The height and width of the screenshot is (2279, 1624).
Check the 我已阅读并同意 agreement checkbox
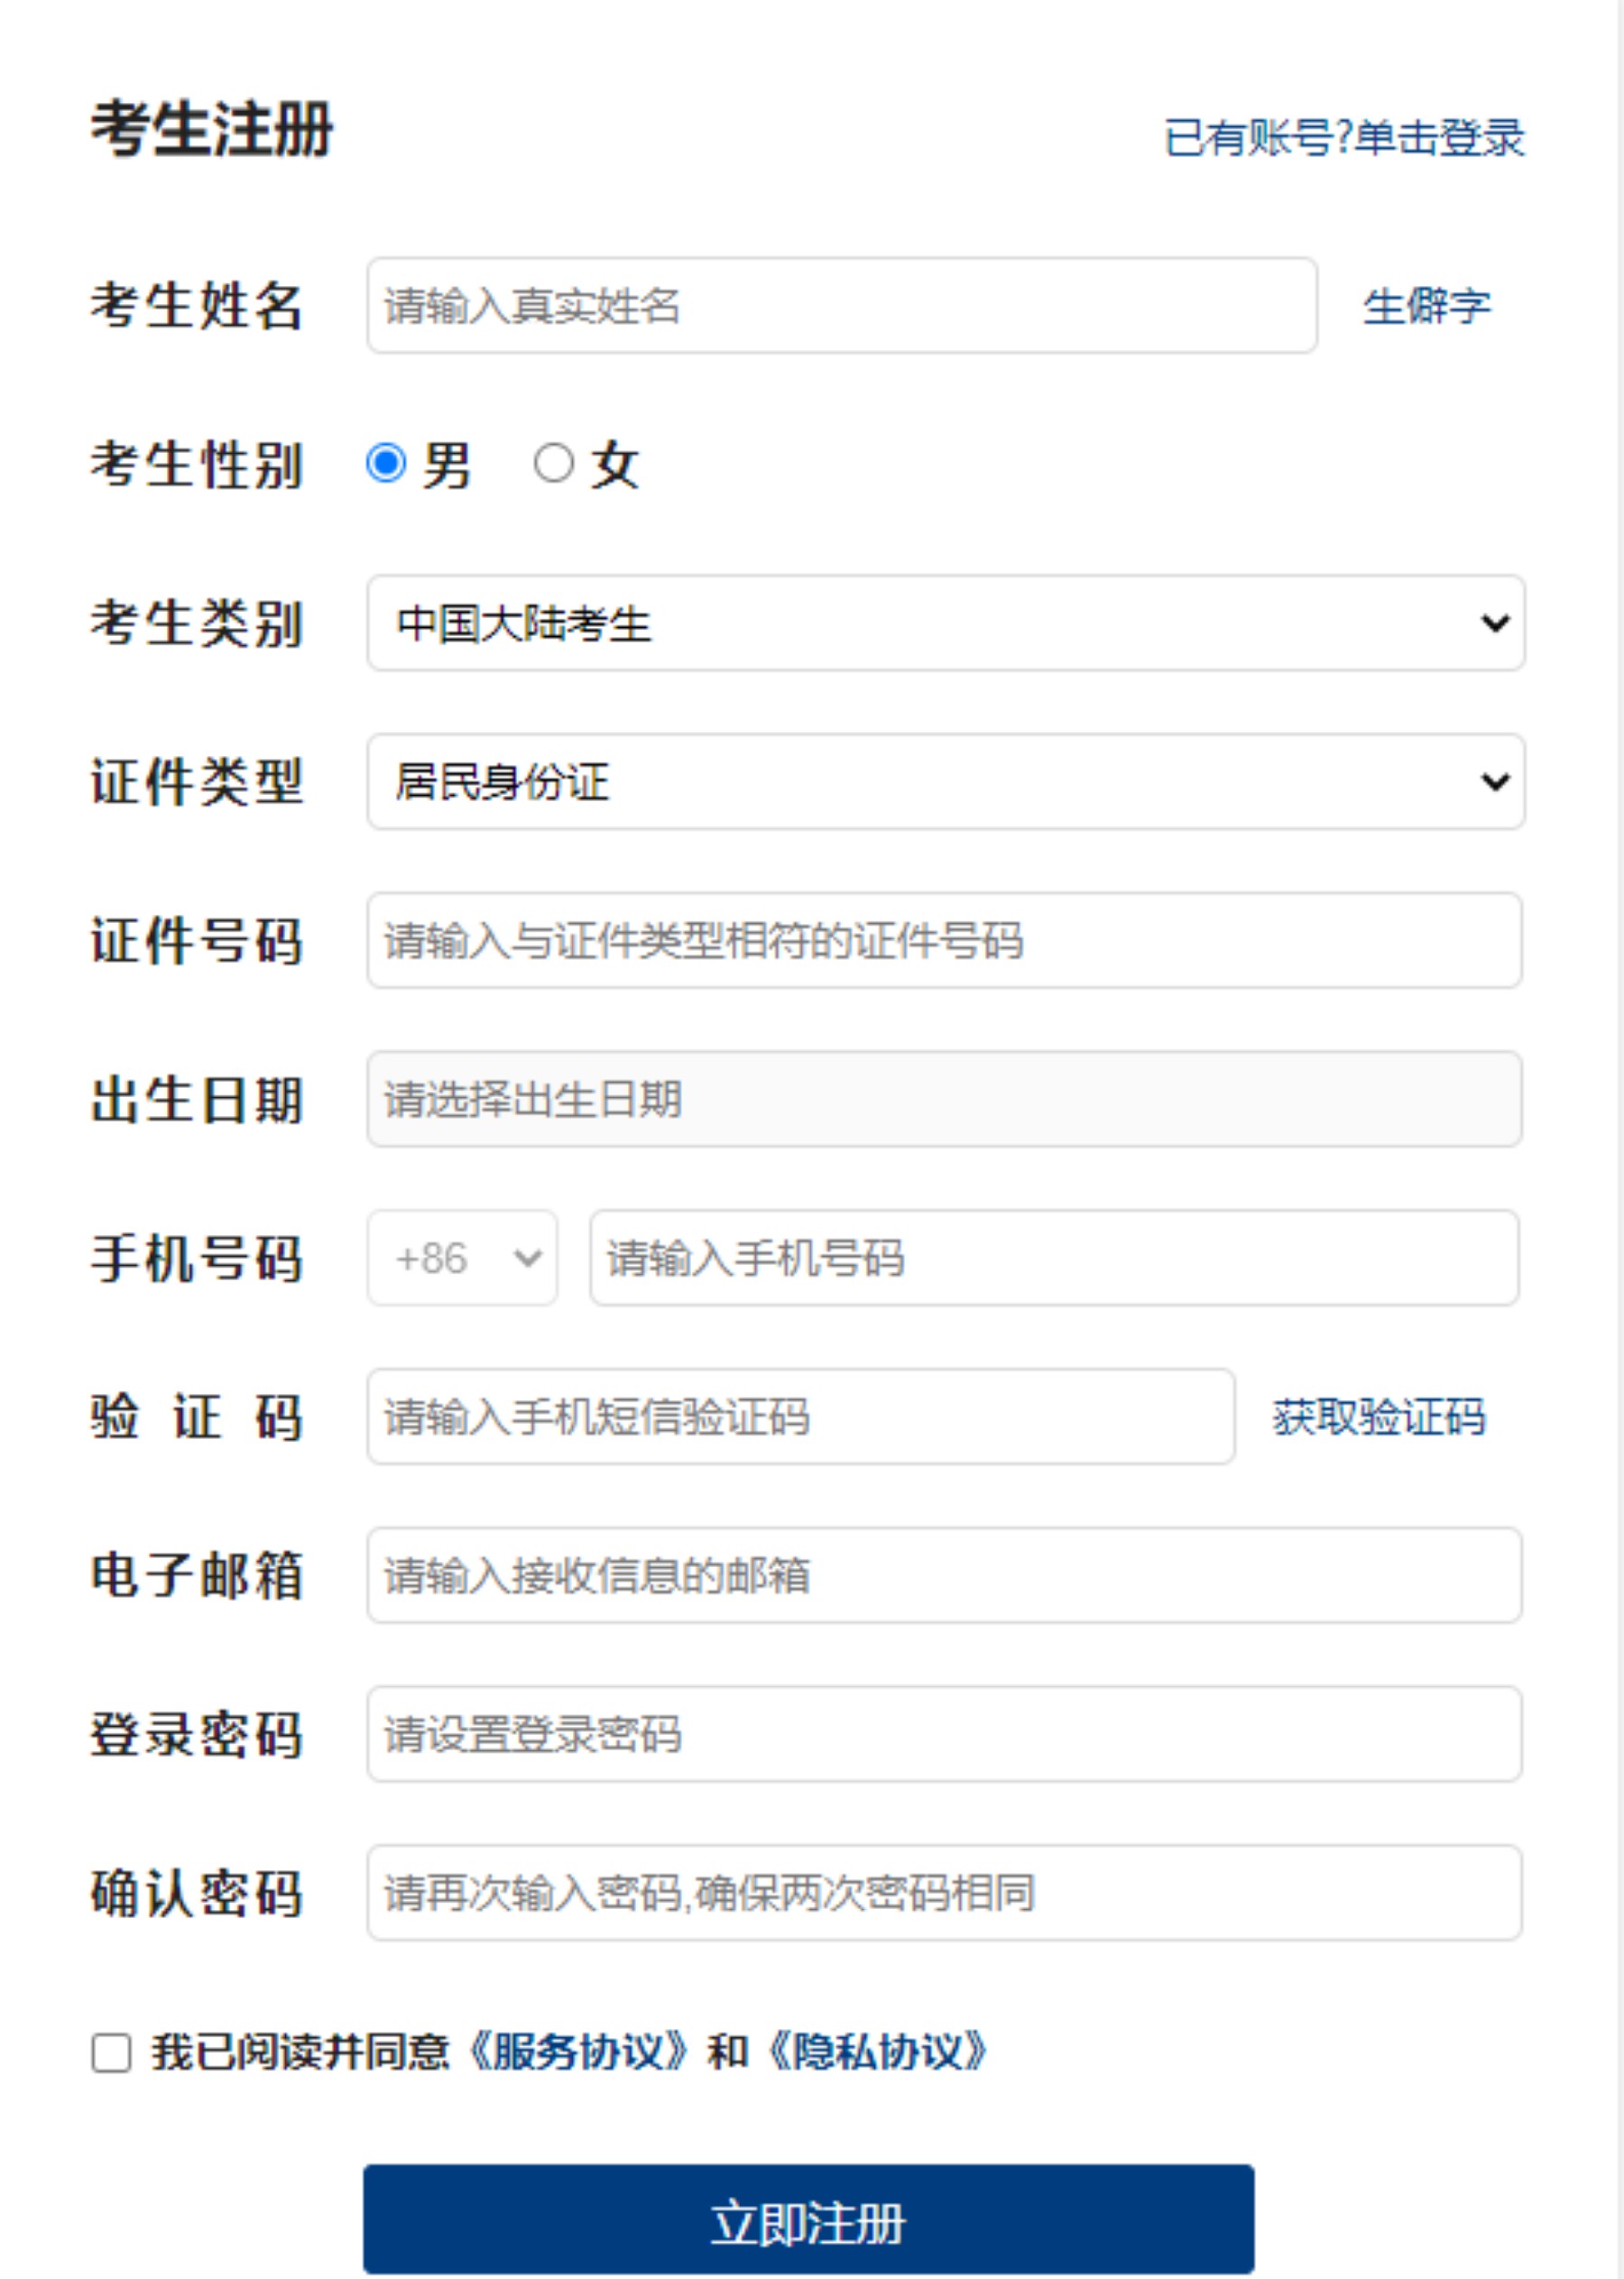click(111, 2053)
